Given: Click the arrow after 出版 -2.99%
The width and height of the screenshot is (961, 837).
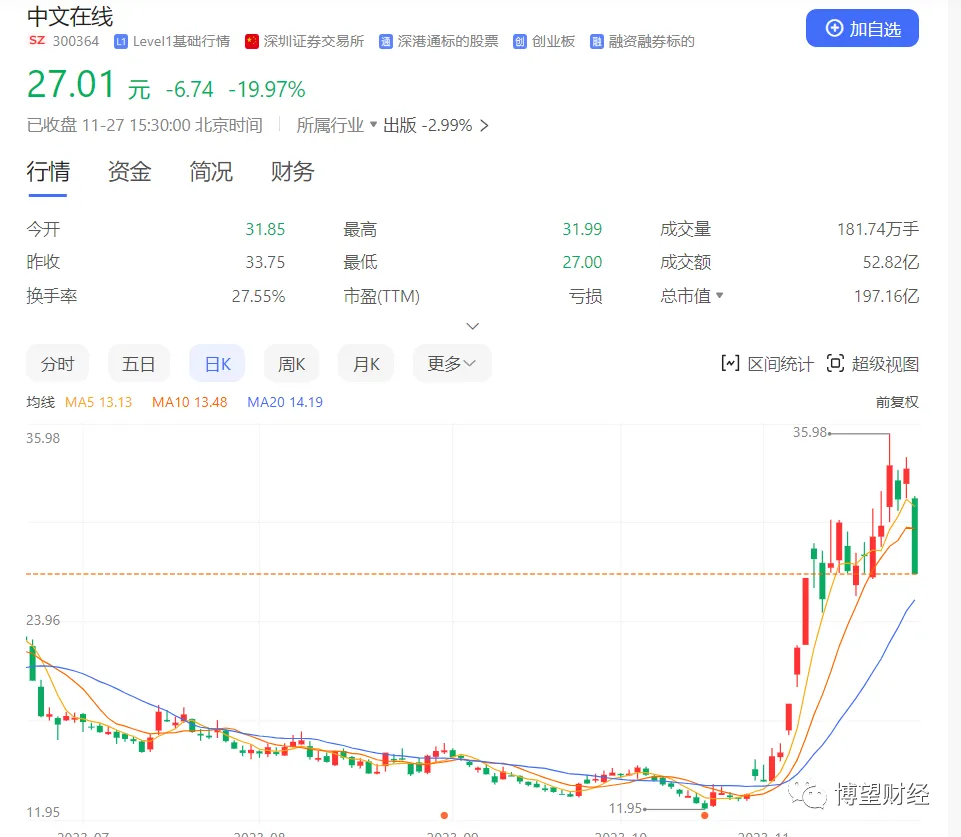Looking at the screenshot, I should point(484,126).
